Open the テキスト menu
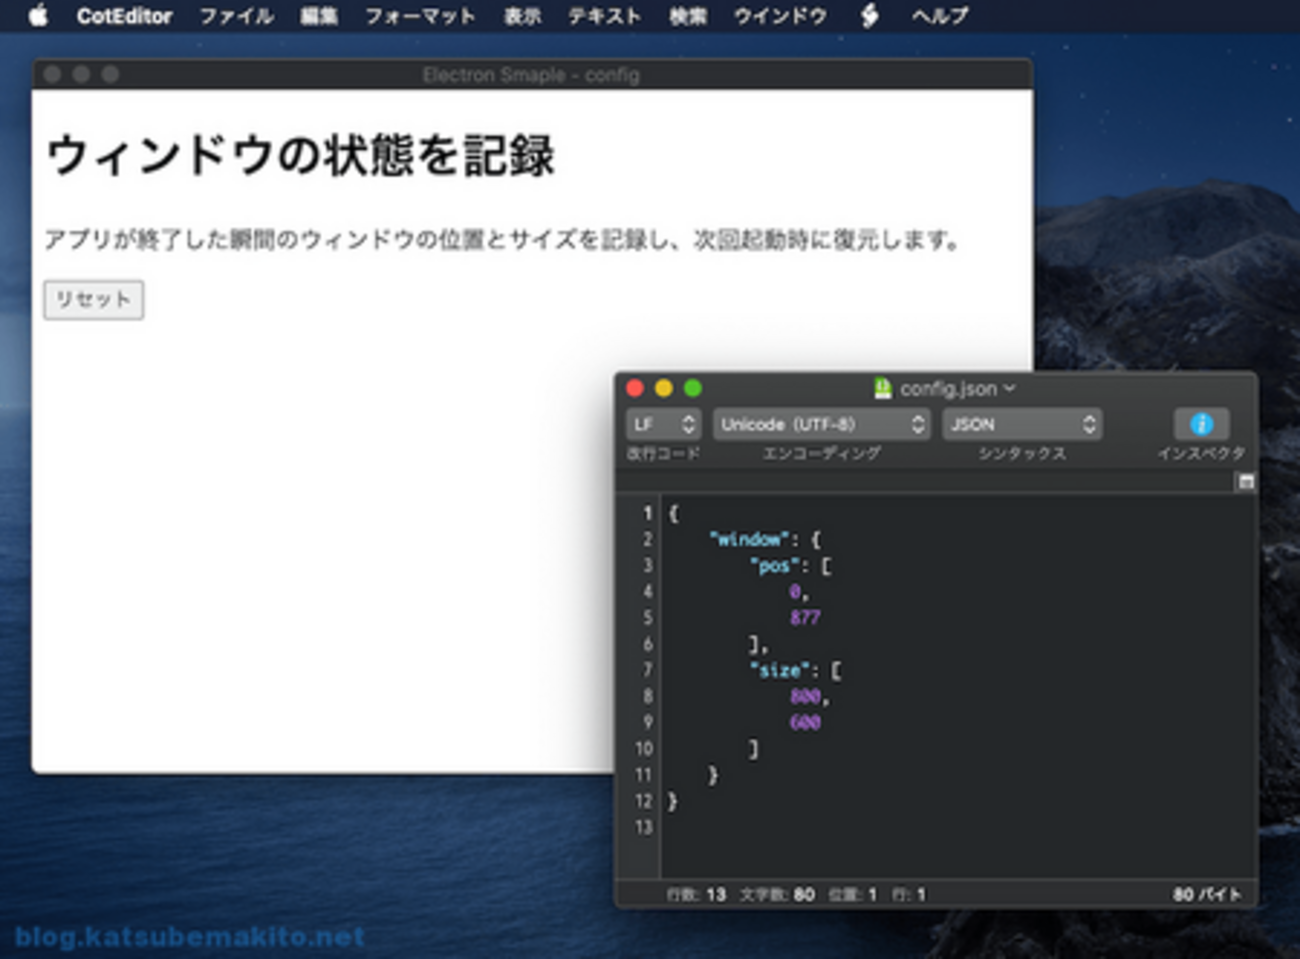The height and width of the screenshot is (959, 1300). coord(604,17)
